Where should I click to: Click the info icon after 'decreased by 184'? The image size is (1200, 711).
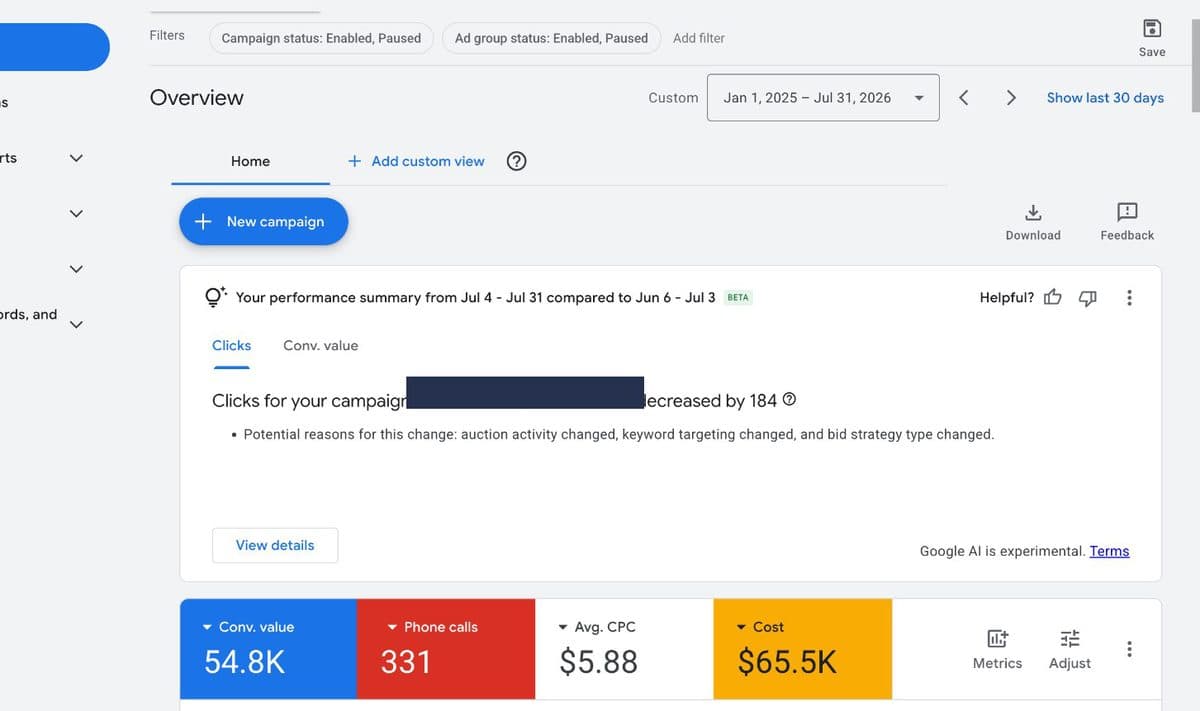click(x=789, y=400)
